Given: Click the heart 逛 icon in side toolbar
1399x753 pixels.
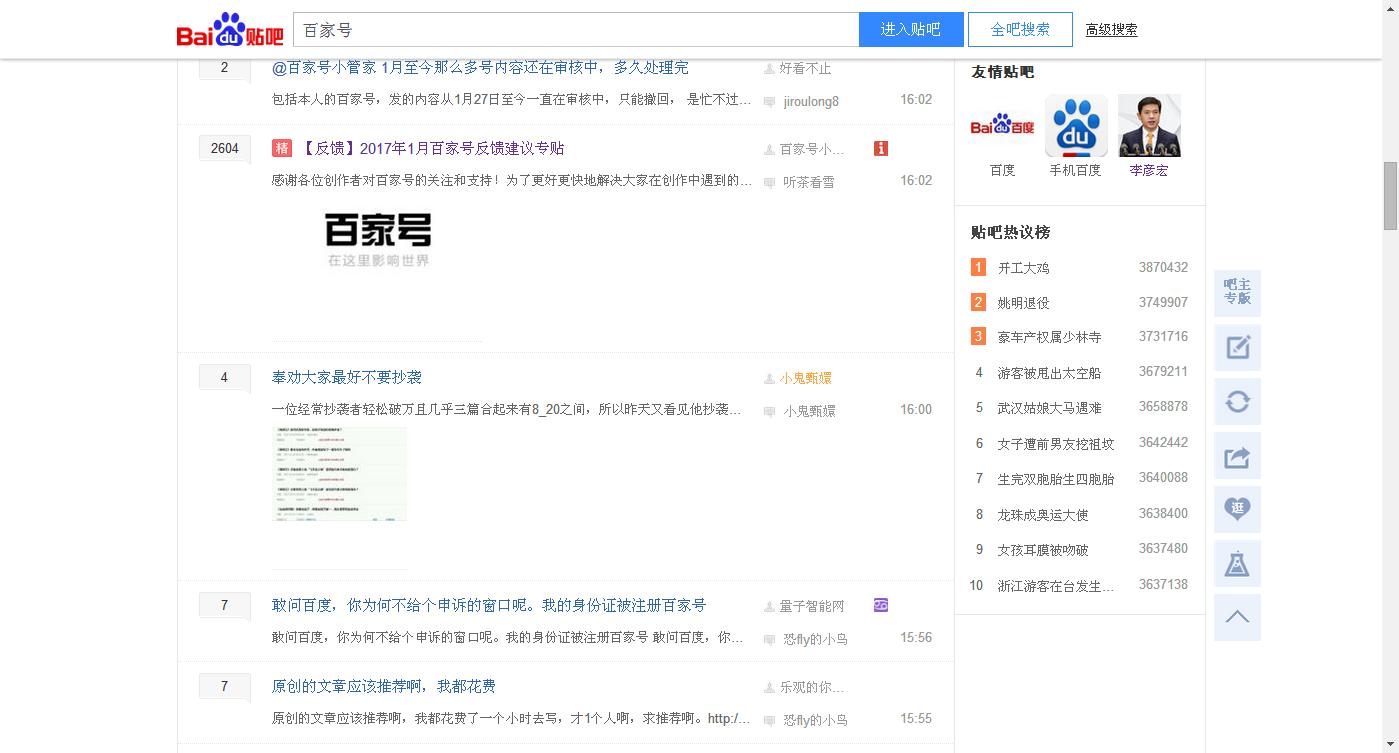Looking at the screenshot, I should click(1237, 509).
